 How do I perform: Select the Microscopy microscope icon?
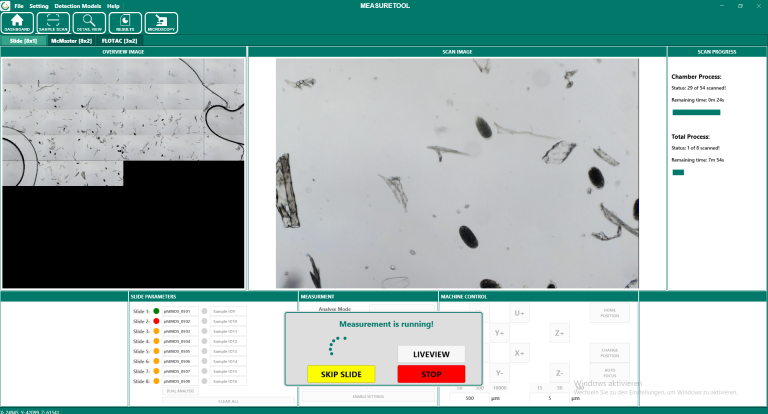coord(161,22)
